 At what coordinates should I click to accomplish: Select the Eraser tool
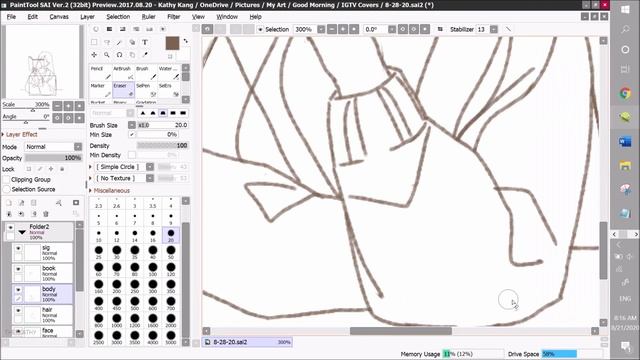123,90
